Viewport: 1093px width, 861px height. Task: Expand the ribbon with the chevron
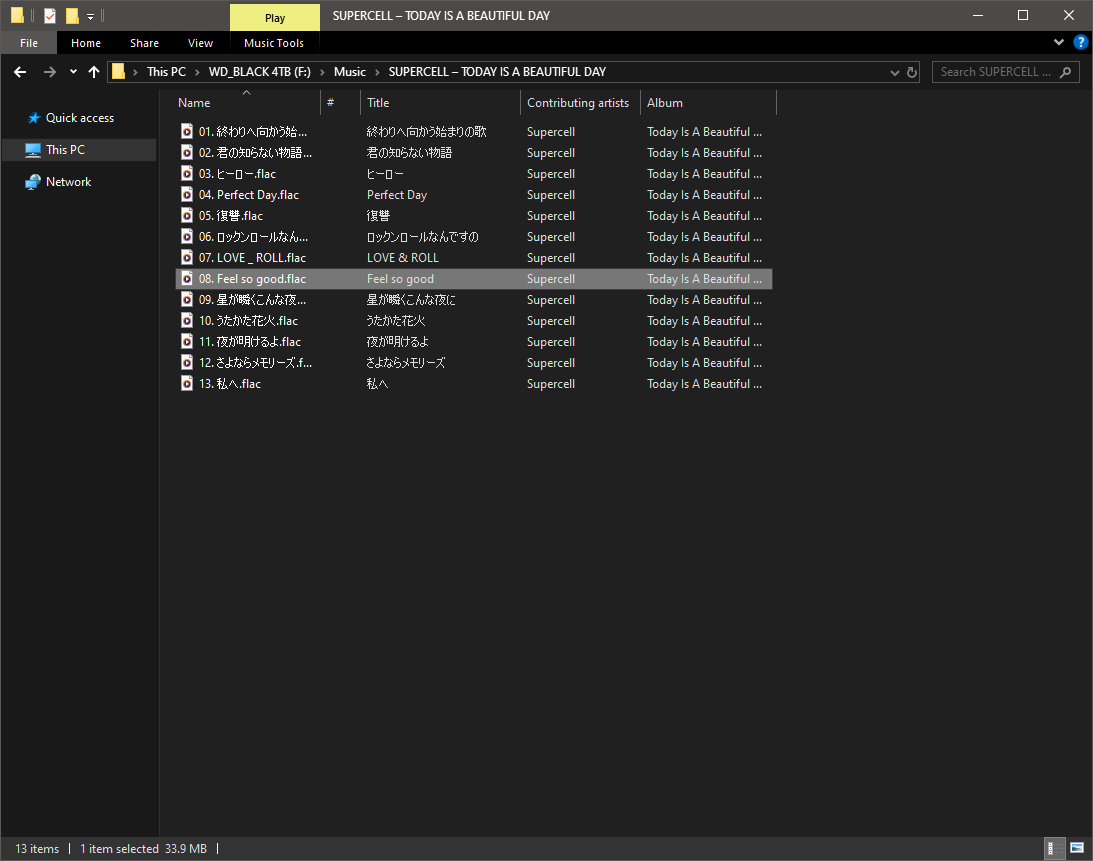click(1059, 43)
